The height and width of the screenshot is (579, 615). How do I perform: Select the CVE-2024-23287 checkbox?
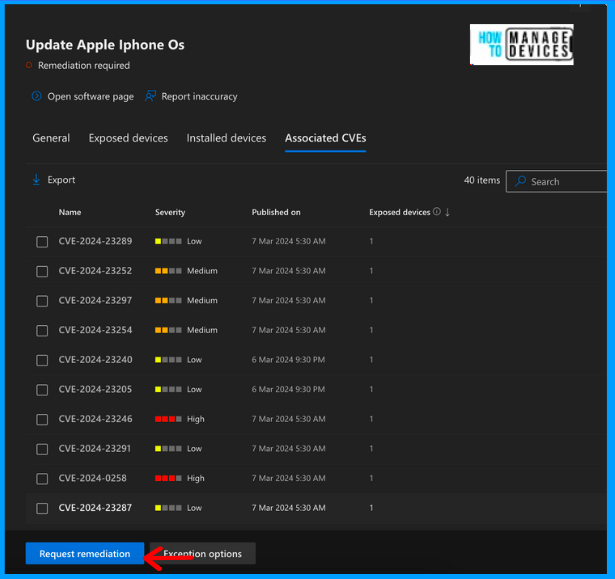(42, 508)
